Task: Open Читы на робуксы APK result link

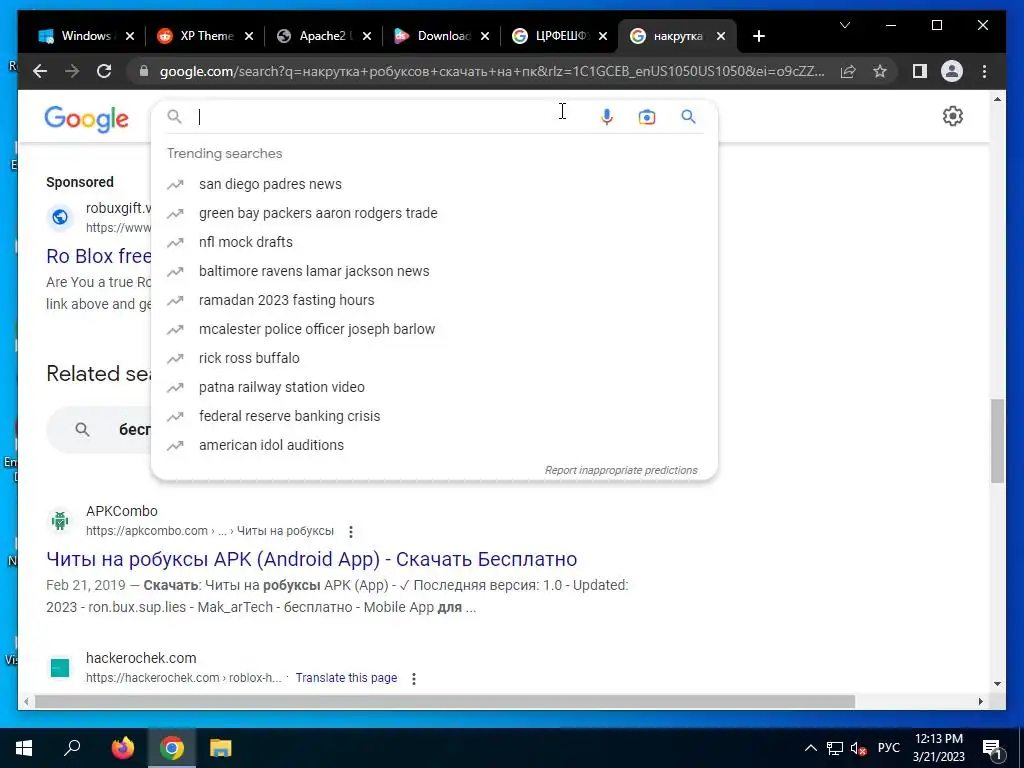Action: 312,559
